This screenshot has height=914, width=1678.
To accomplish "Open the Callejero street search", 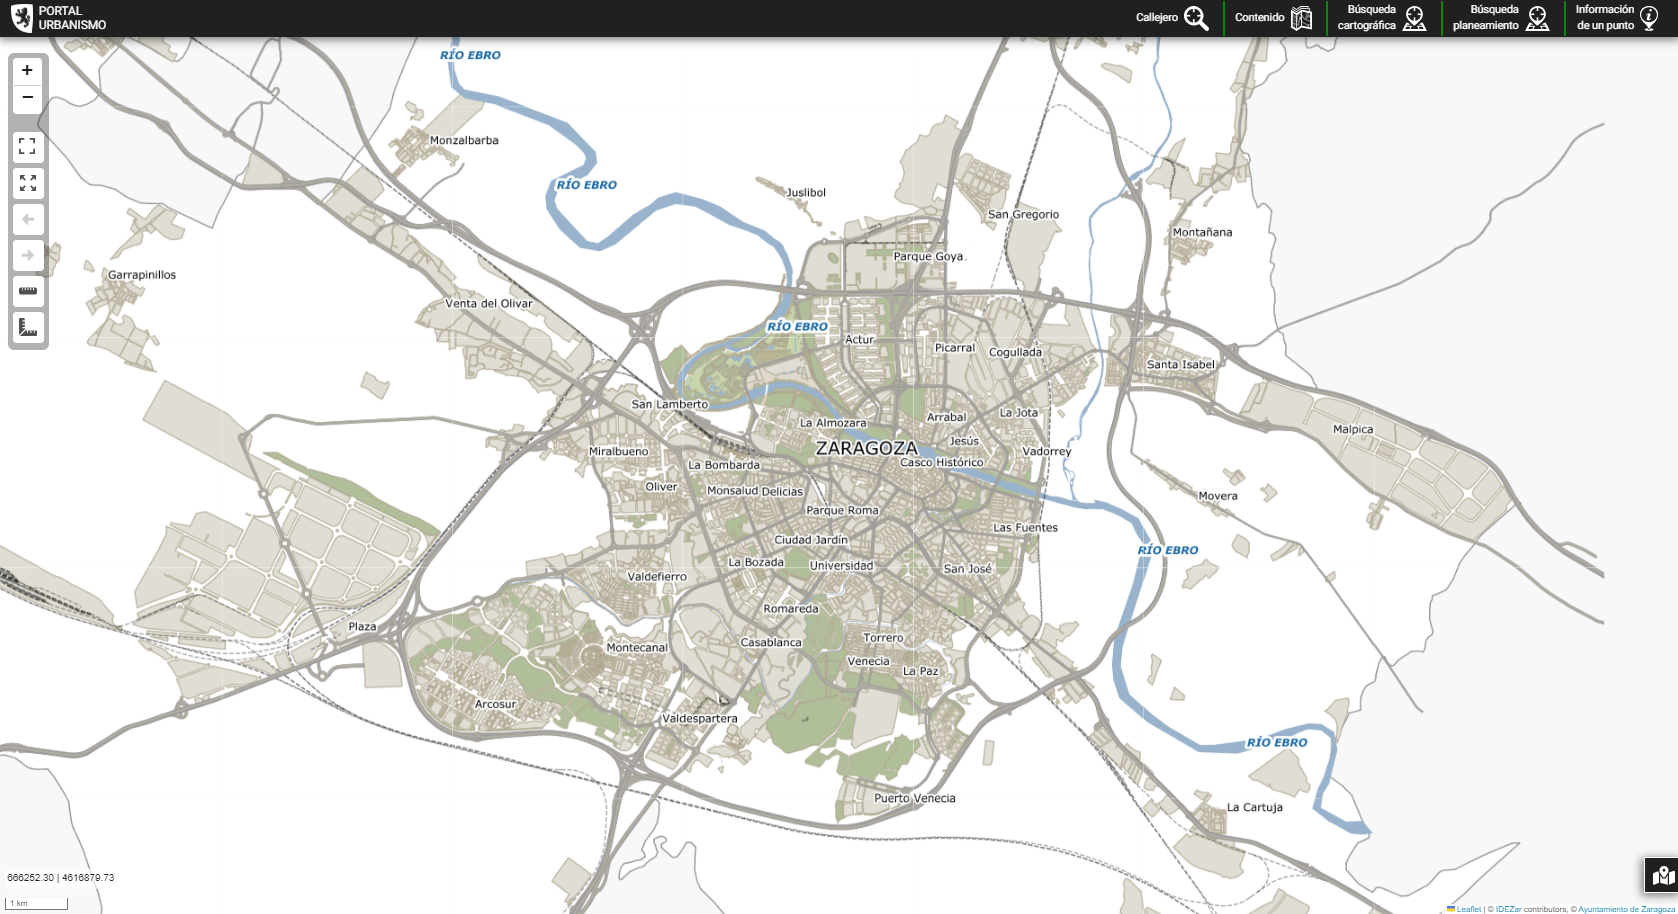I will [1171, 18].
